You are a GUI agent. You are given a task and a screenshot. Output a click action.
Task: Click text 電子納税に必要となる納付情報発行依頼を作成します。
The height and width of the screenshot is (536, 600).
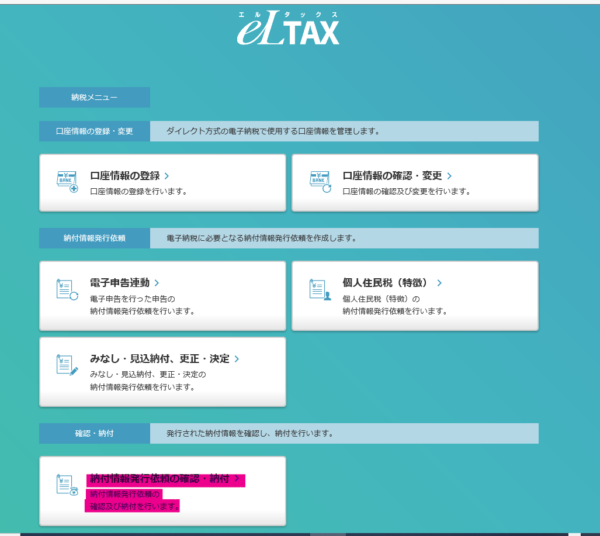(x=261, y=238)
